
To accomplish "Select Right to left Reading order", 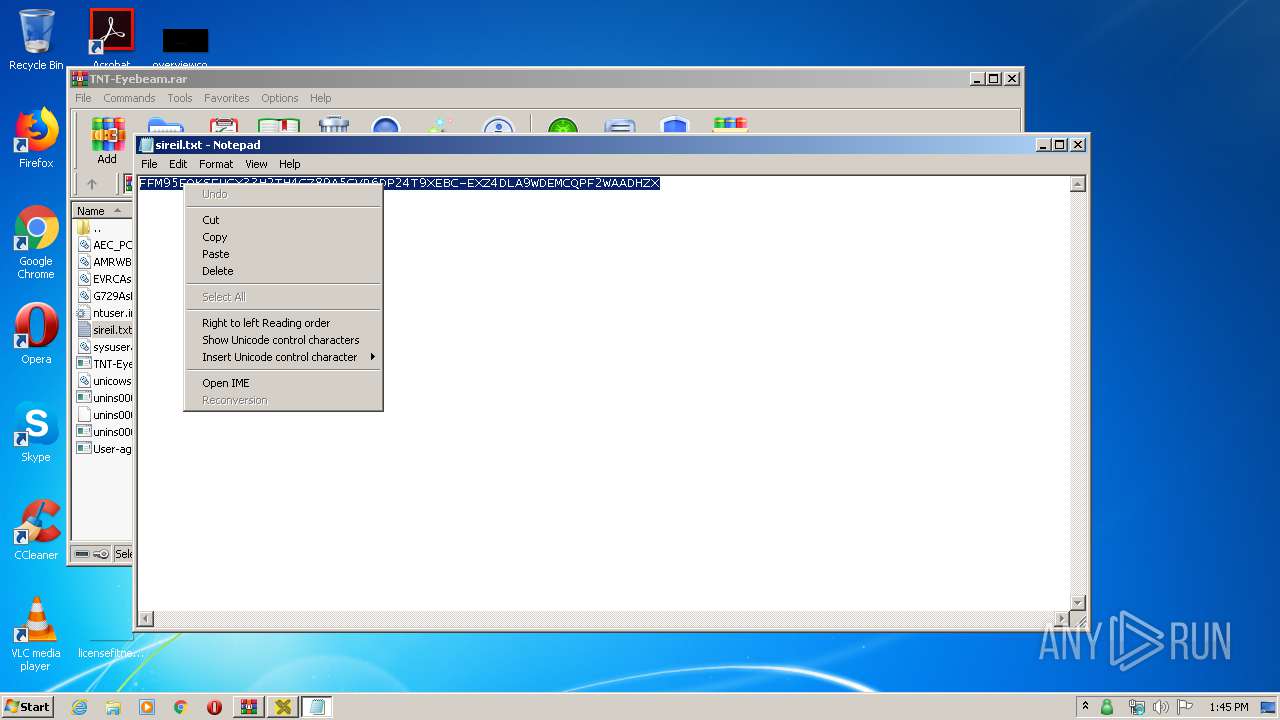I will coord(284,323).
